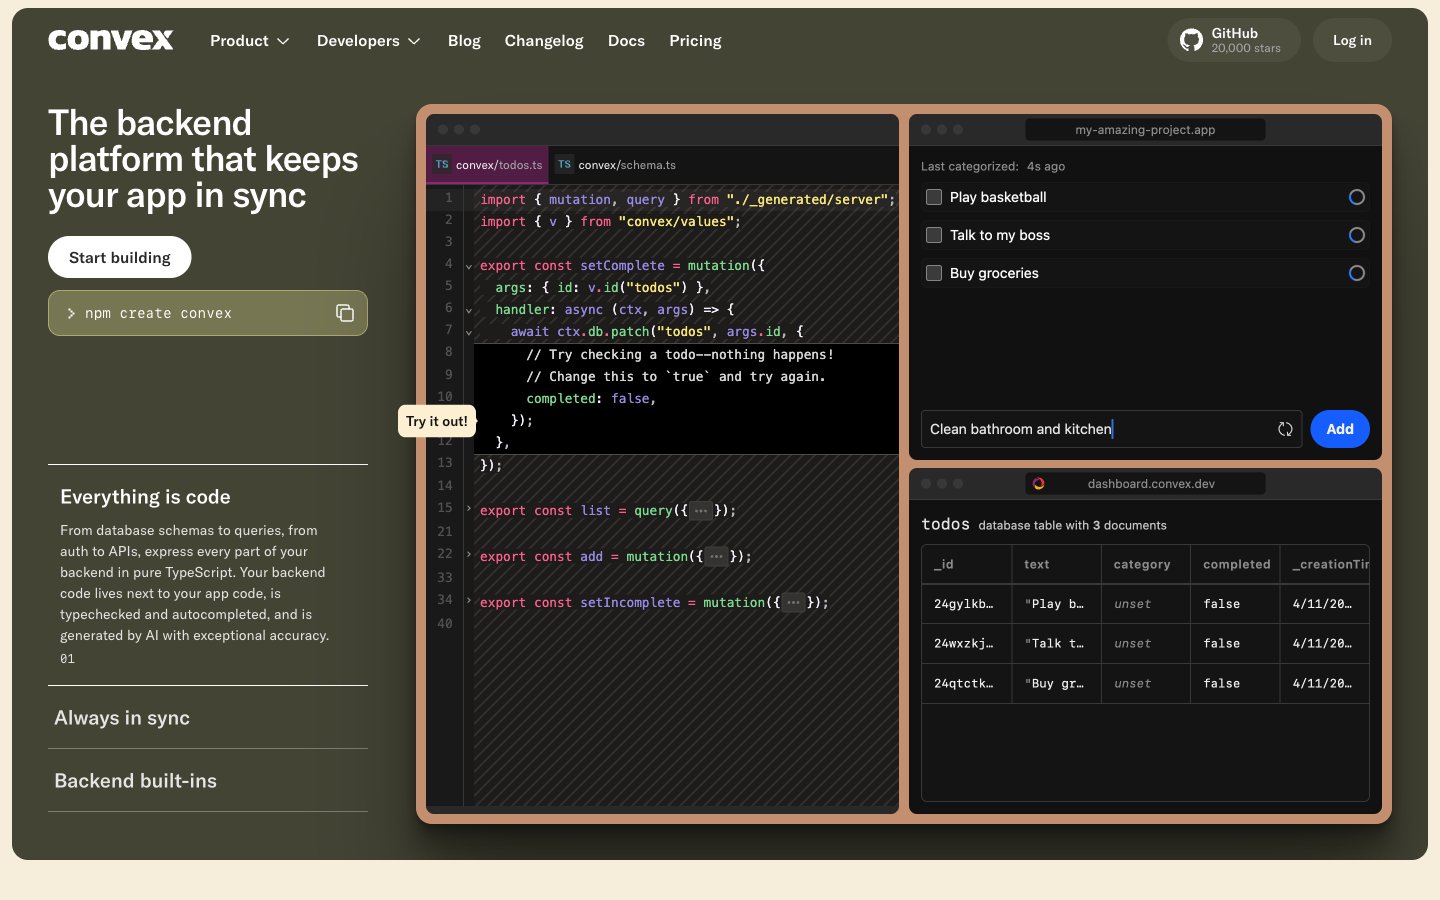Expand the Always in sync section
Screen dimensions: 1440x900
click(208, 718)
